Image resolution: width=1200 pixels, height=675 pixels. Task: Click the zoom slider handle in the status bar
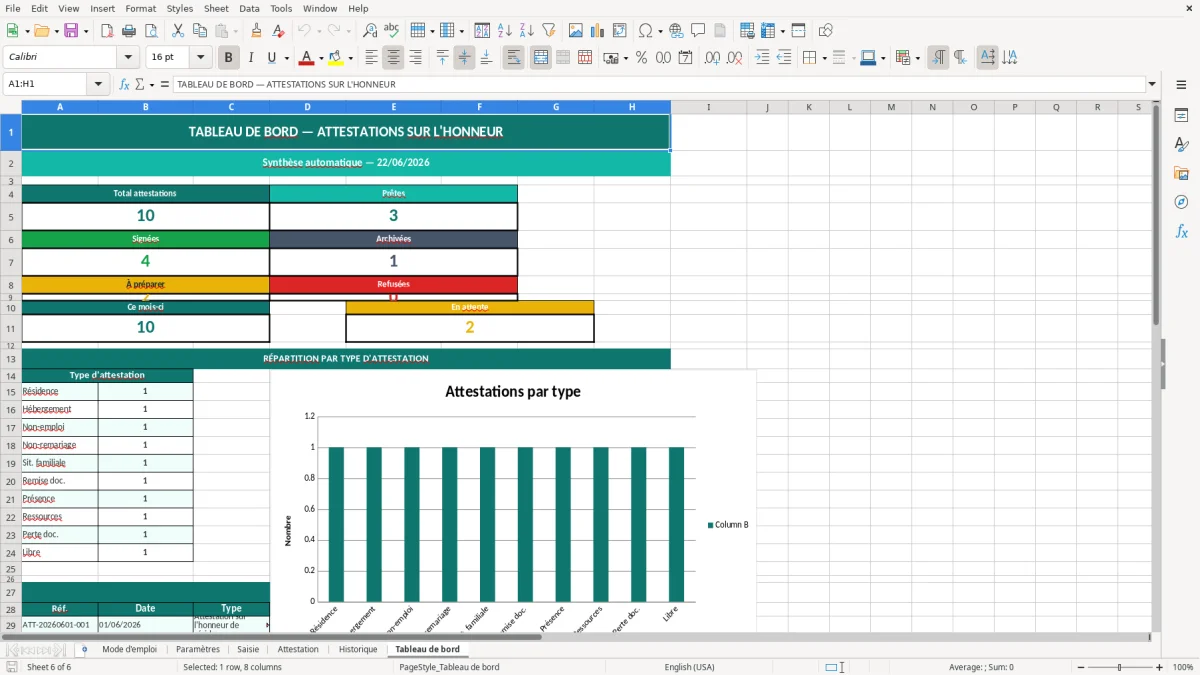[1120, 667]
